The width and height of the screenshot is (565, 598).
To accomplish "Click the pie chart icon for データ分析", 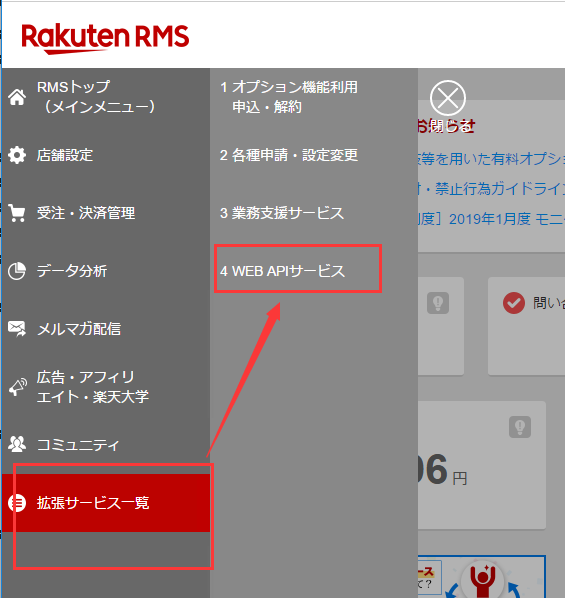I will tap(17, 271).
